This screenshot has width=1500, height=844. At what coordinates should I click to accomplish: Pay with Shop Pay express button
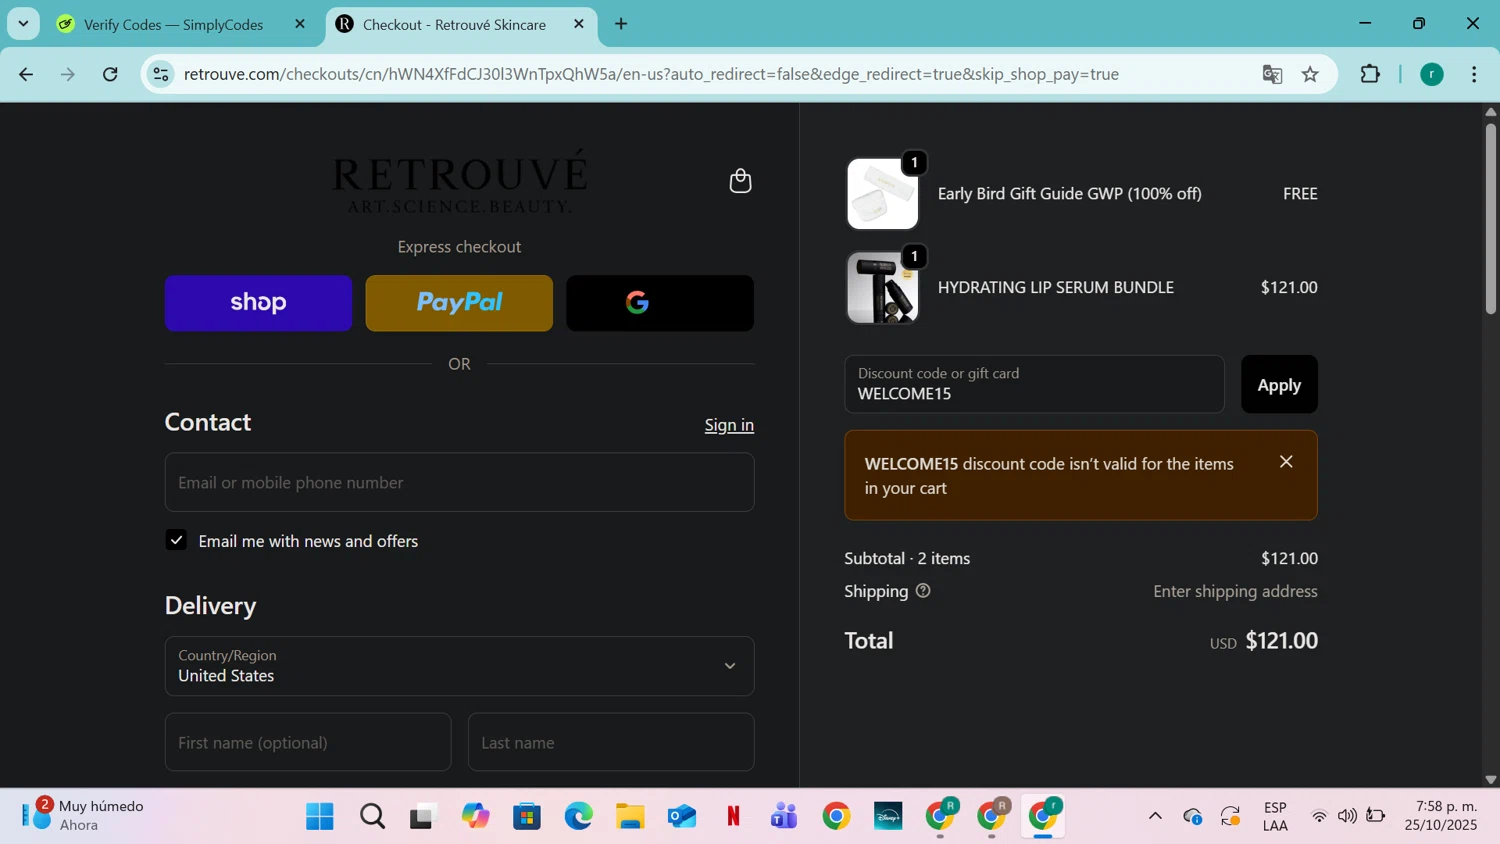(258, 303)
